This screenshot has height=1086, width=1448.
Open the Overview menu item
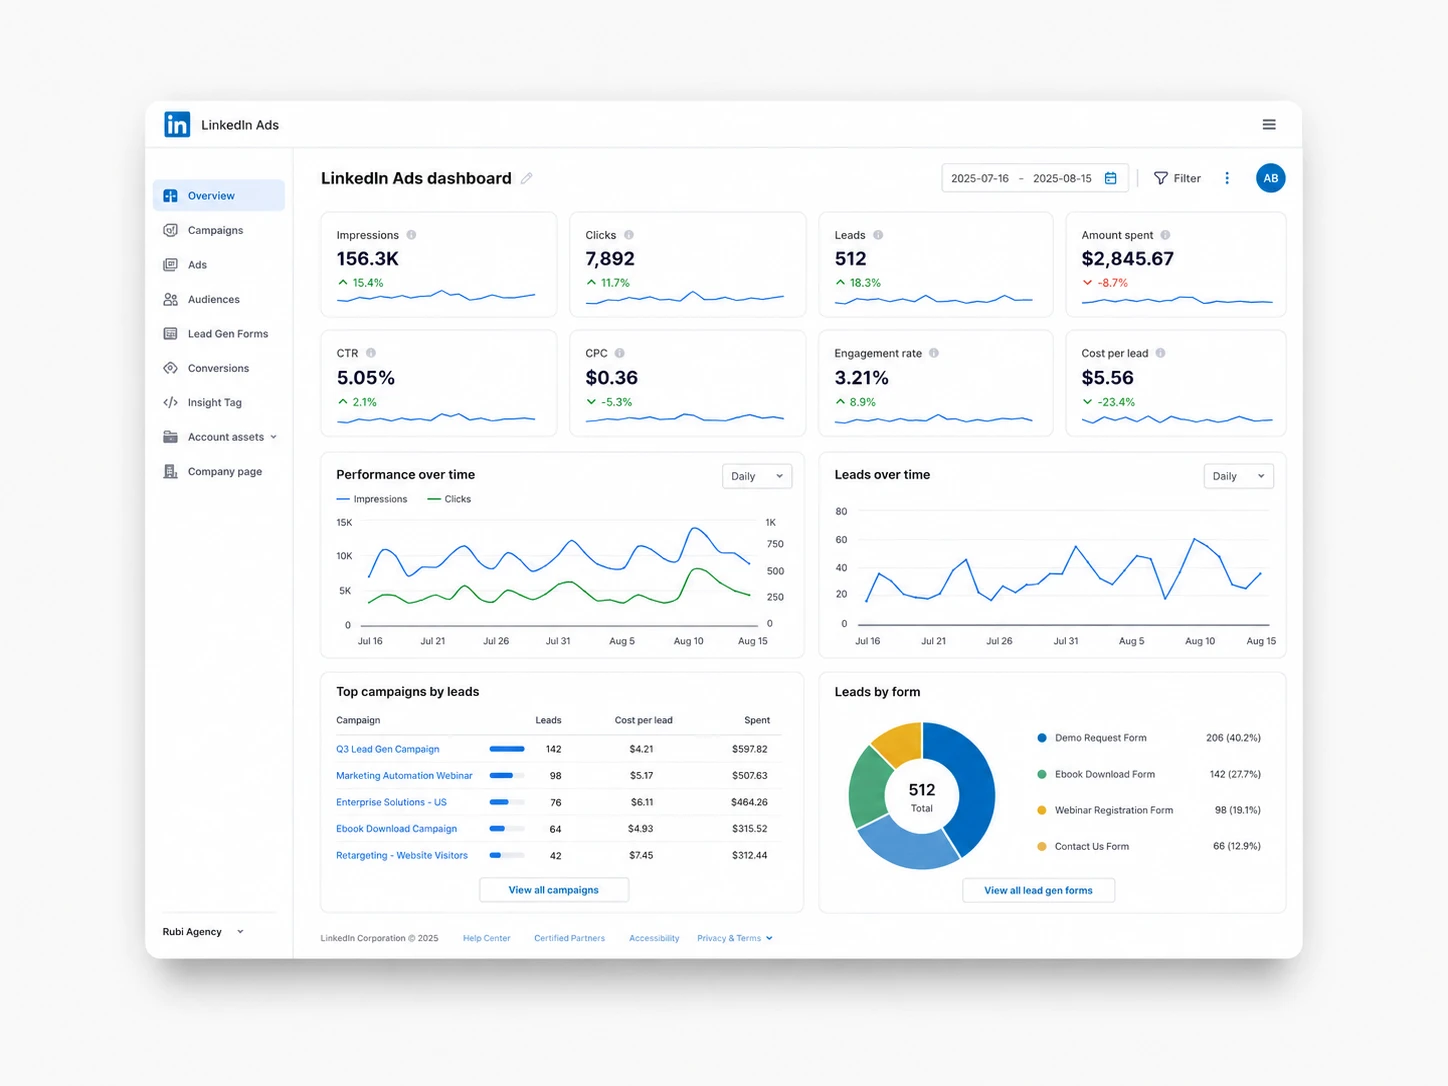point(219,196)
